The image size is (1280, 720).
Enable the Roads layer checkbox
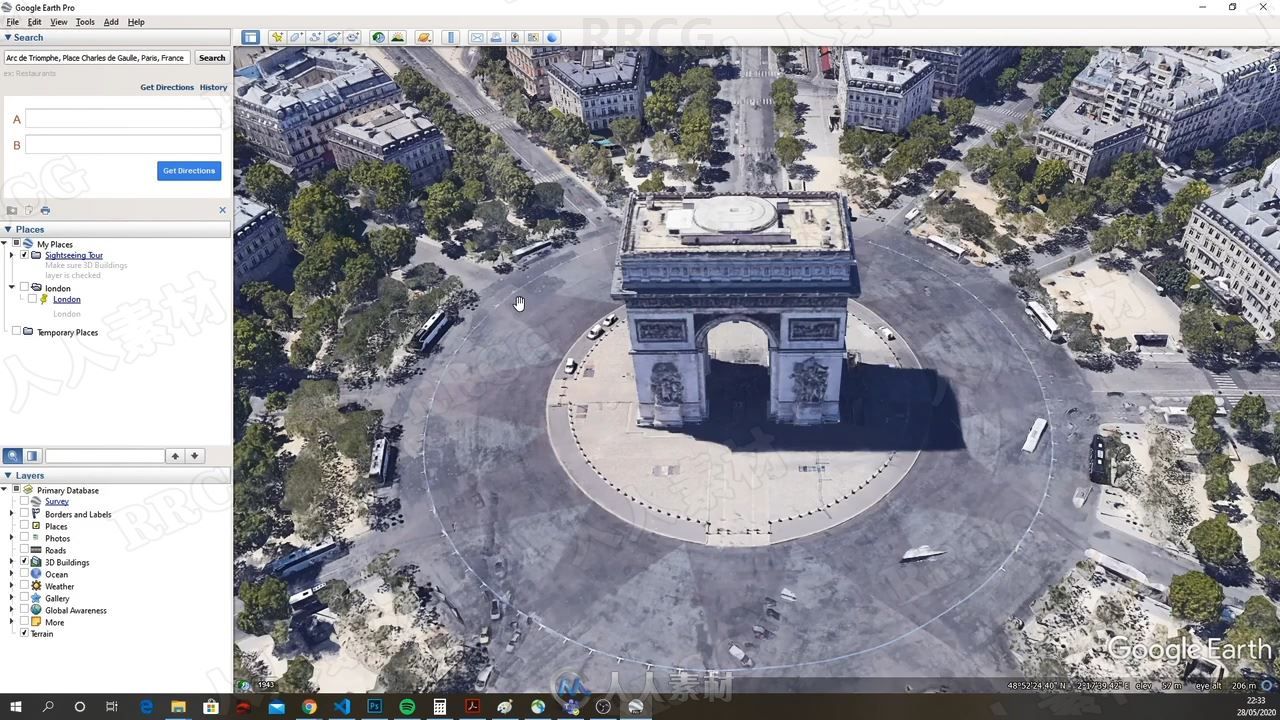[x=24, y=550]
